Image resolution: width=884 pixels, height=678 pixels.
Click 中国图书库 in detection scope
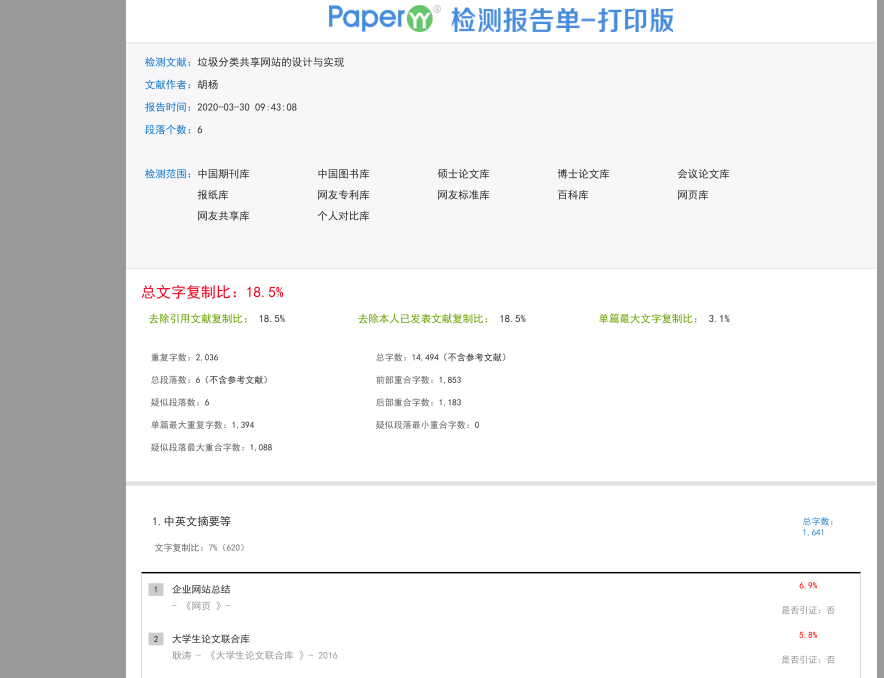pyautogui.click(x=343, y=174)
